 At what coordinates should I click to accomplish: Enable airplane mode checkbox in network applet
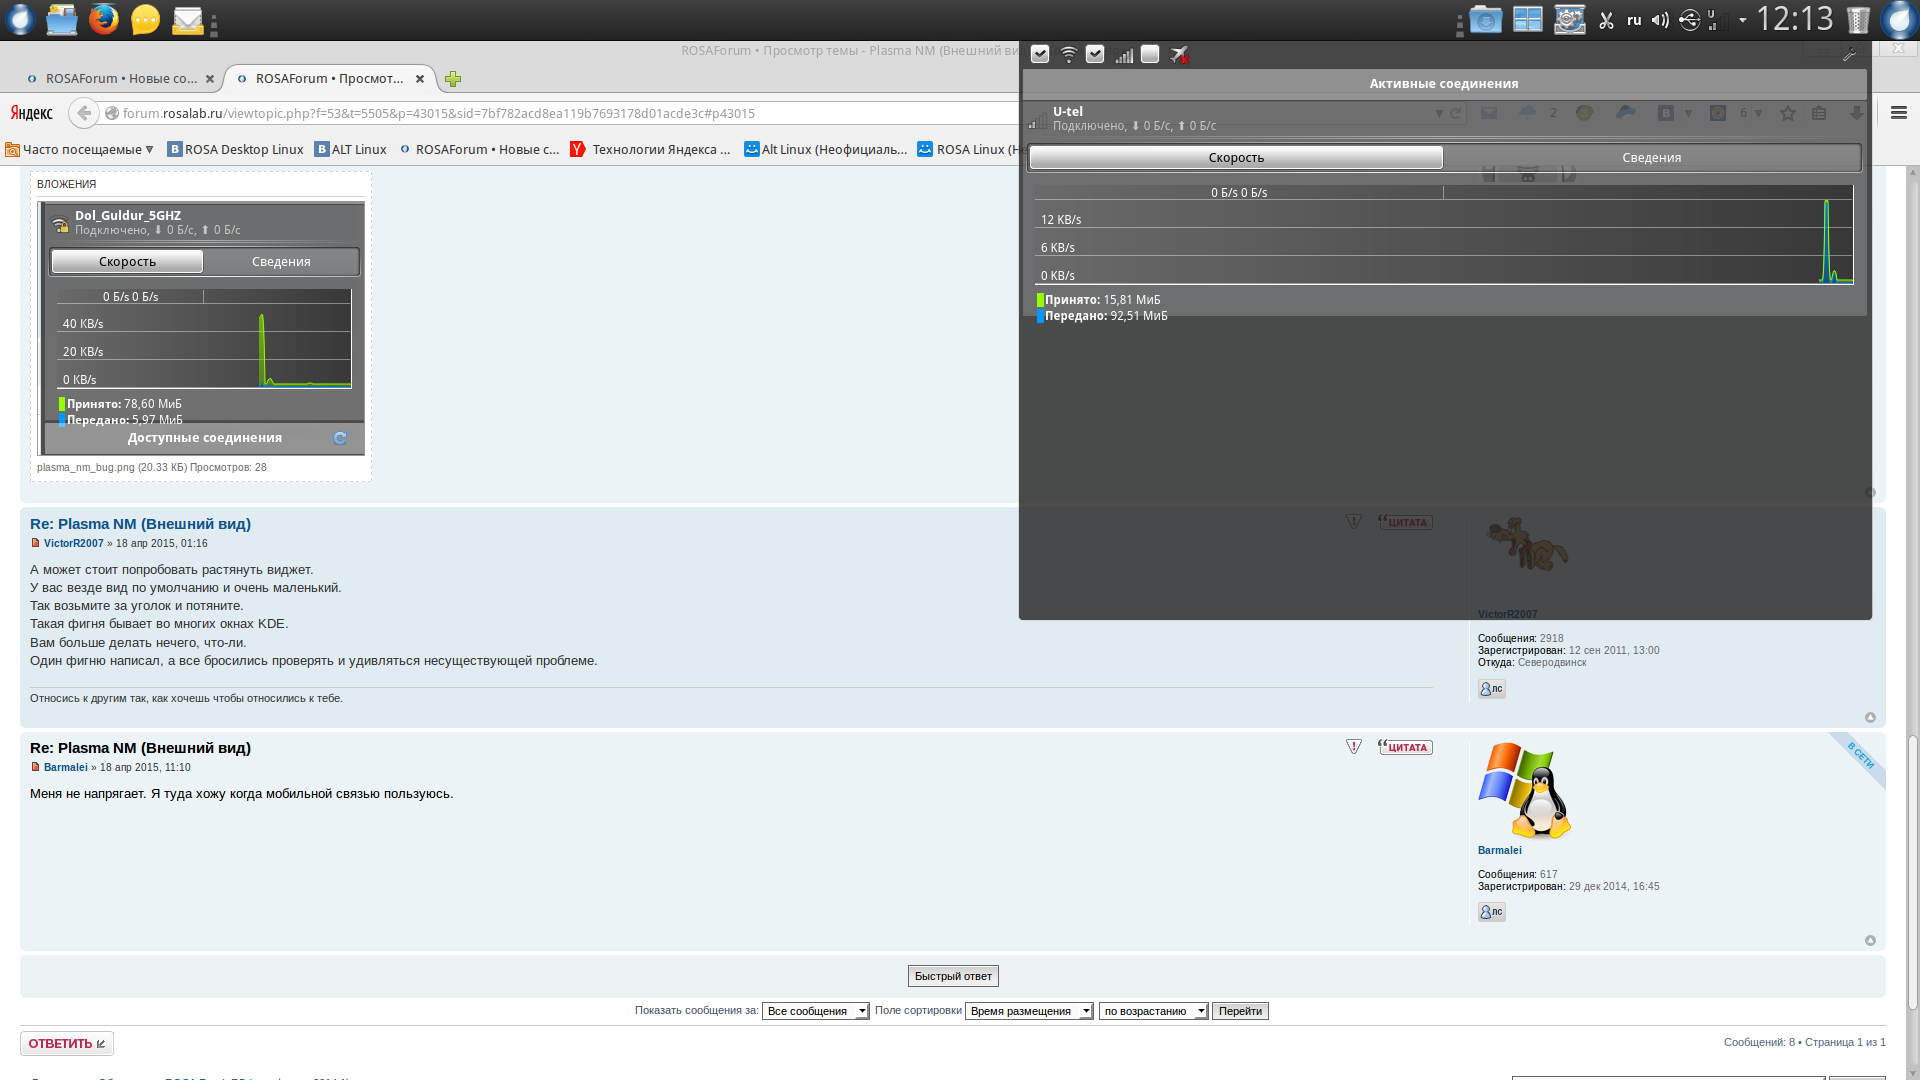click(1150, 54)
